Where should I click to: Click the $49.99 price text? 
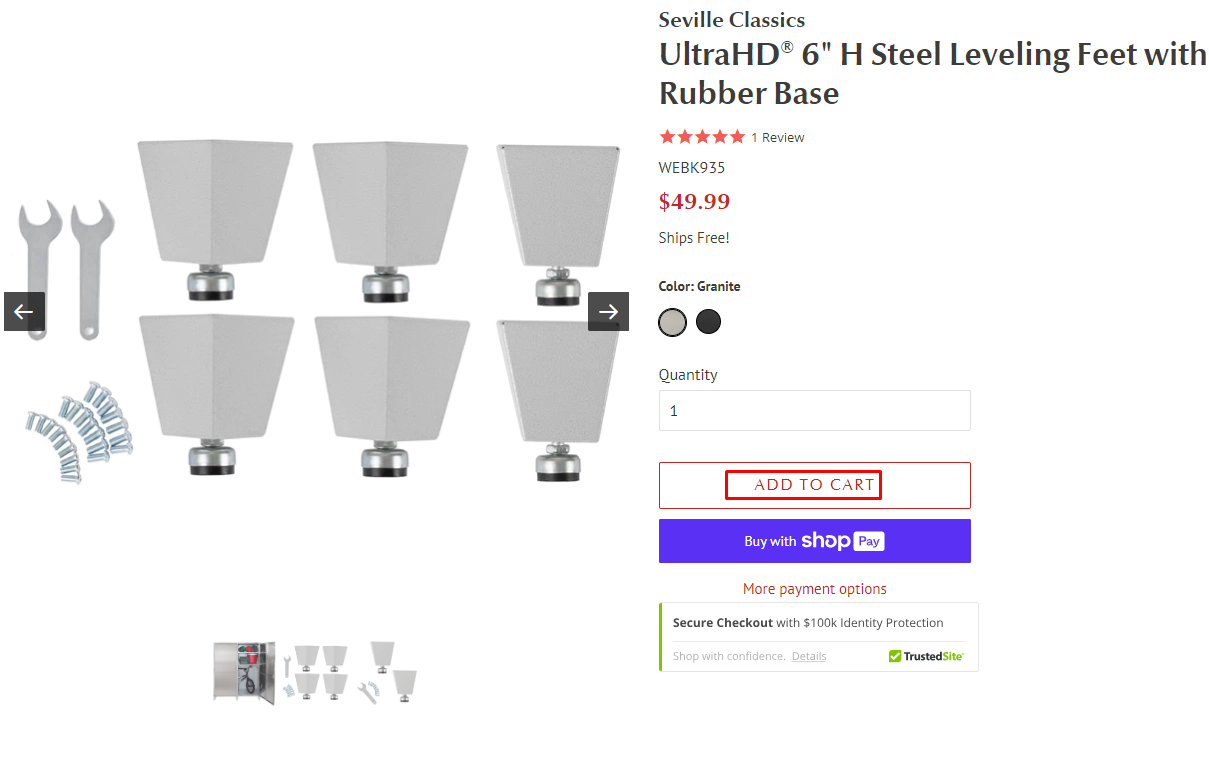[694, 201]
